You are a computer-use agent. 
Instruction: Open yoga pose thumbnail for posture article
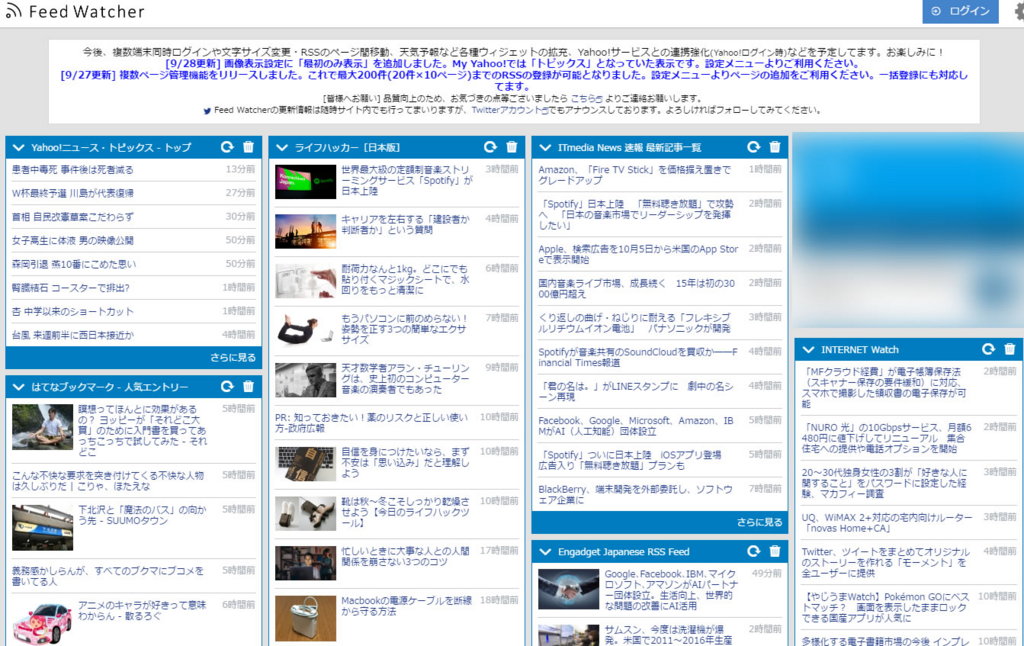coord(305,330)
